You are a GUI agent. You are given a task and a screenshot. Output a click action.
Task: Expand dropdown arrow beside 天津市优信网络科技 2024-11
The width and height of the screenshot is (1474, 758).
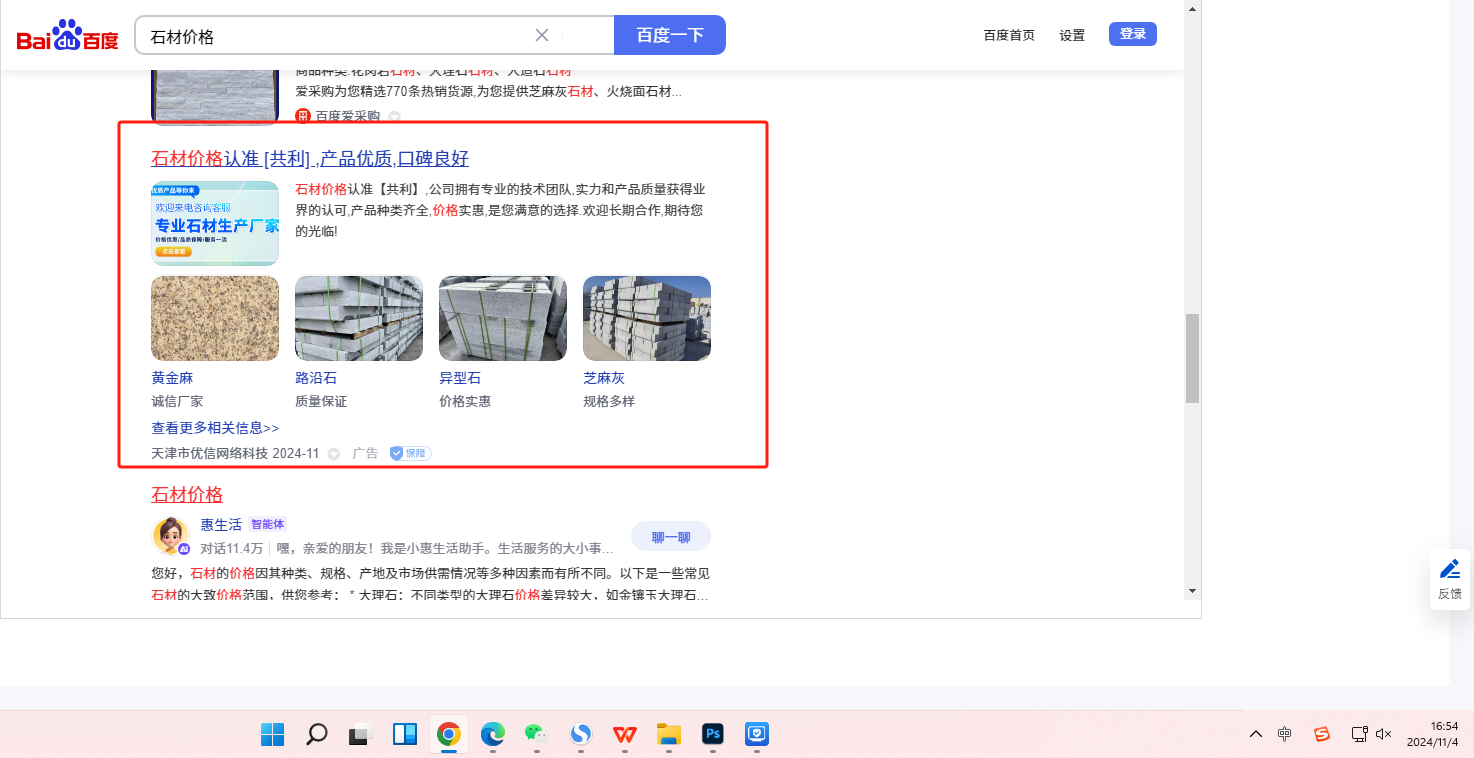tap(334, 454)
